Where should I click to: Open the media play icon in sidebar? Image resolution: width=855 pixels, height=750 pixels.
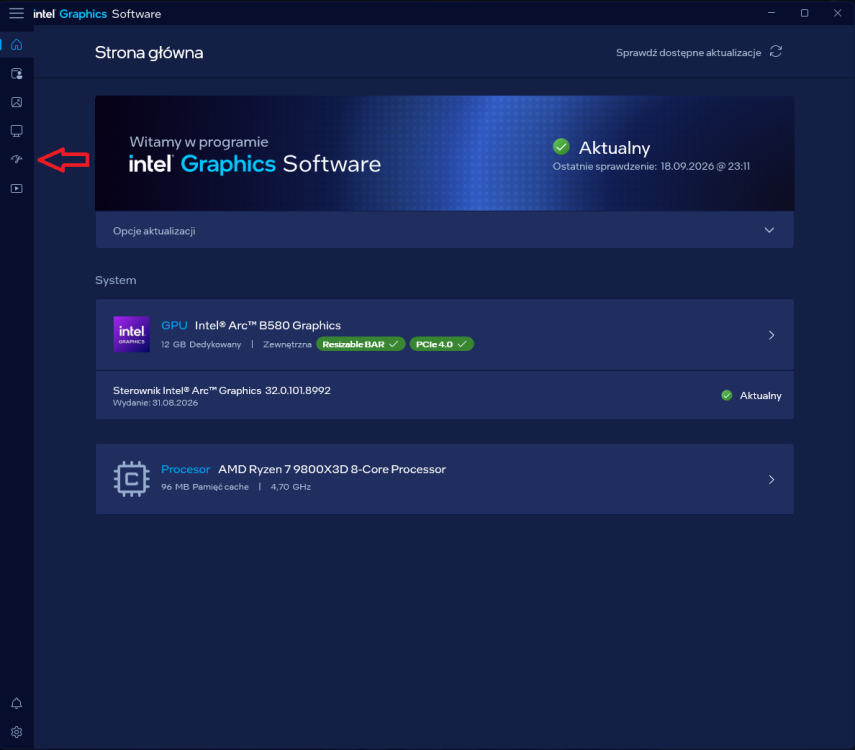click(16, 189)
